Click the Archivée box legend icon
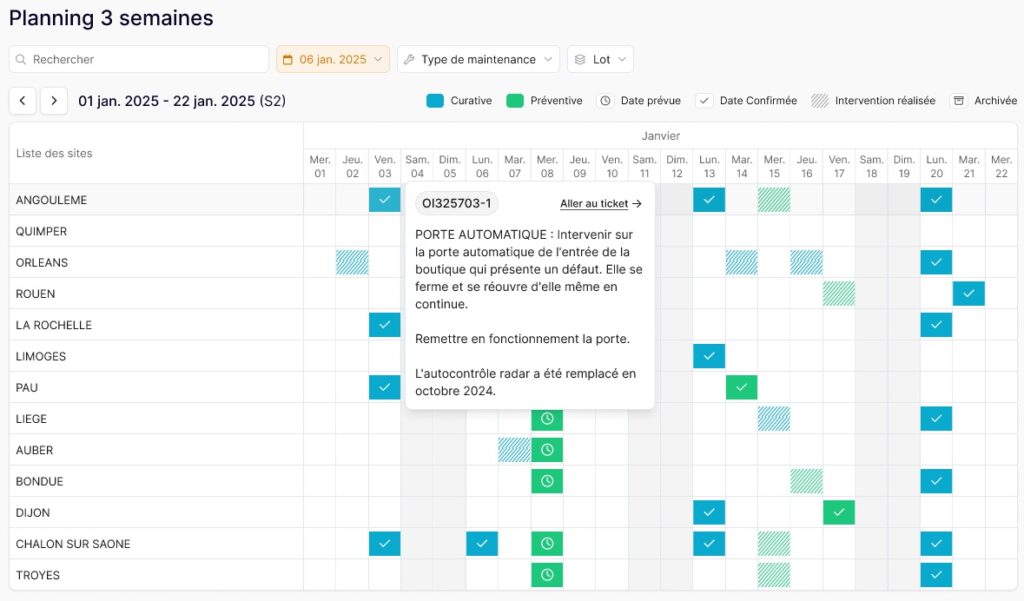Viewport: 1024px width, 601px height. [x=959, y=101]
